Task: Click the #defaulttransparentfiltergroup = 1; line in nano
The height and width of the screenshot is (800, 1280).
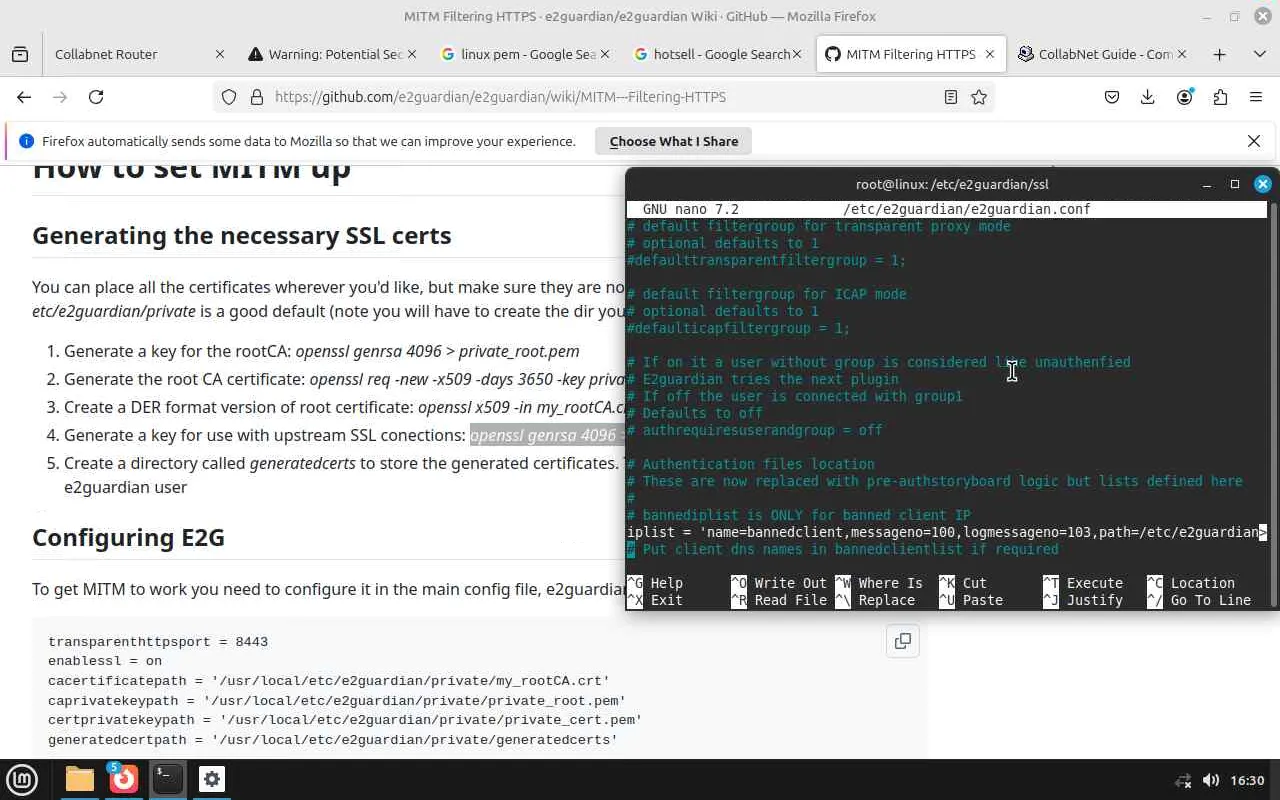Action: (x=767, y=260)
